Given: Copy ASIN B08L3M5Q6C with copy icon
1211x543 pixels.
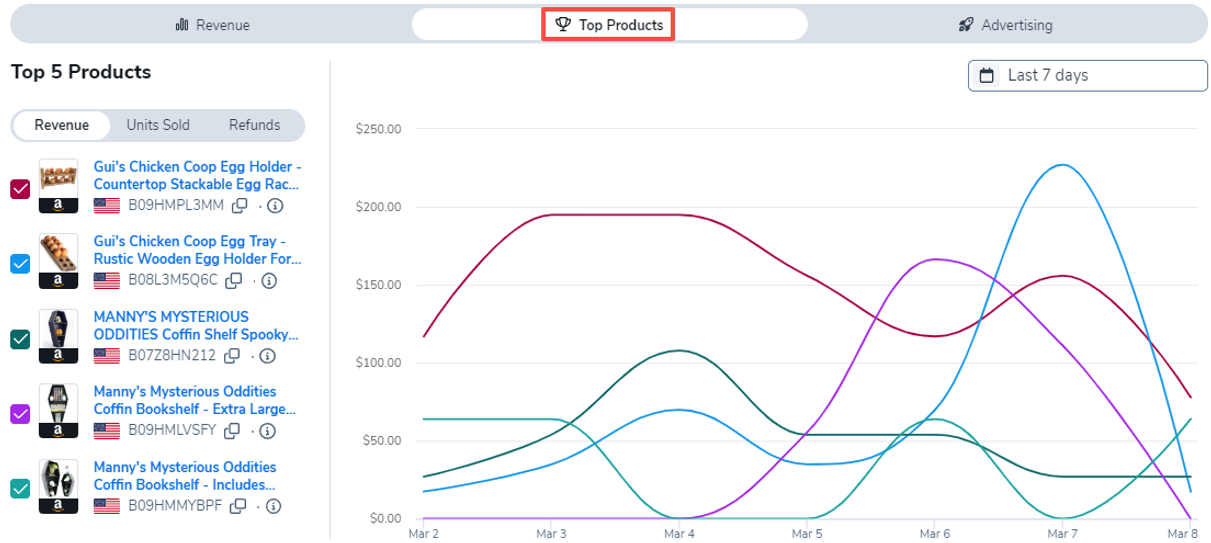Looking at the screenshot, I should (234, 280).
